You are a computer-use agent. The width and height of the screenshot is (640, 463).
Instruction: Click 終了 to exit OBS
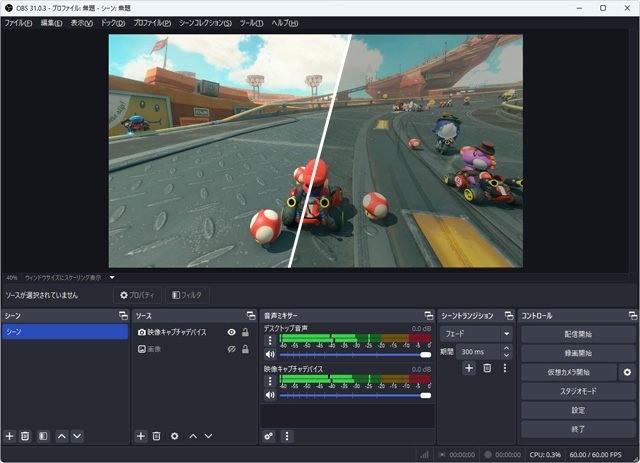click(578, 429)
